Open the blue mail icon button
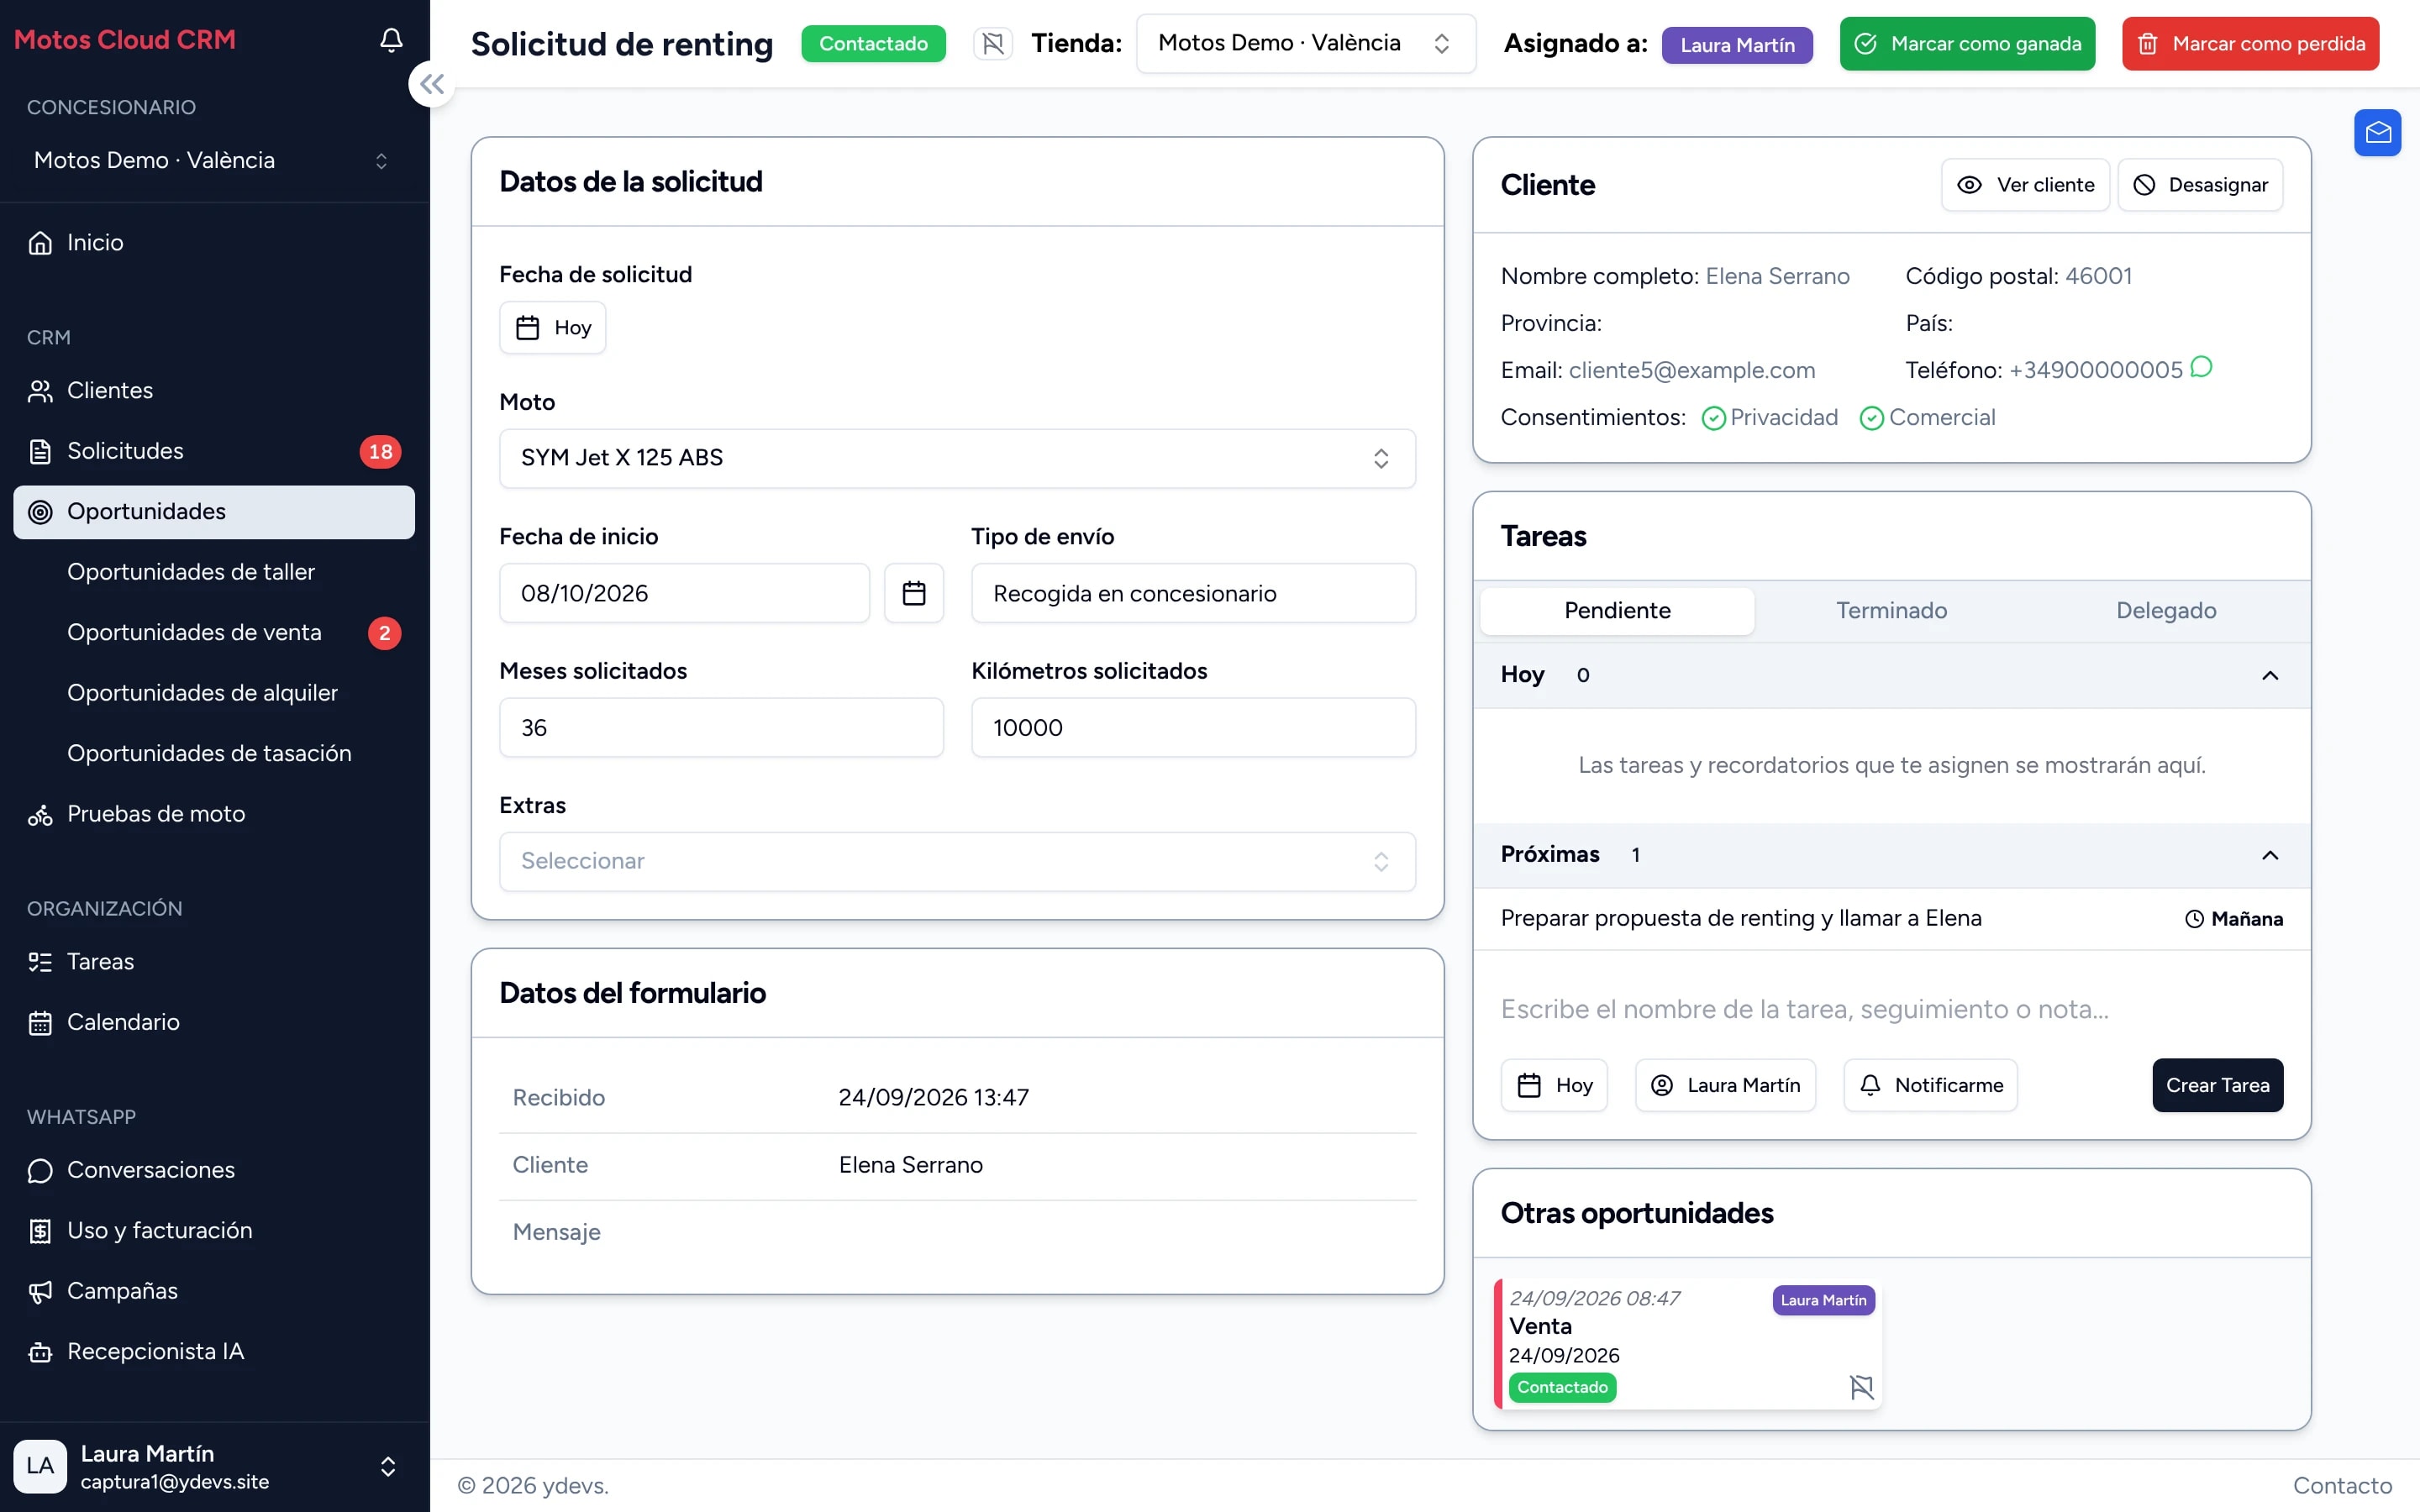Viewport: 2420px width, 1512px height. click(2377, 132)
